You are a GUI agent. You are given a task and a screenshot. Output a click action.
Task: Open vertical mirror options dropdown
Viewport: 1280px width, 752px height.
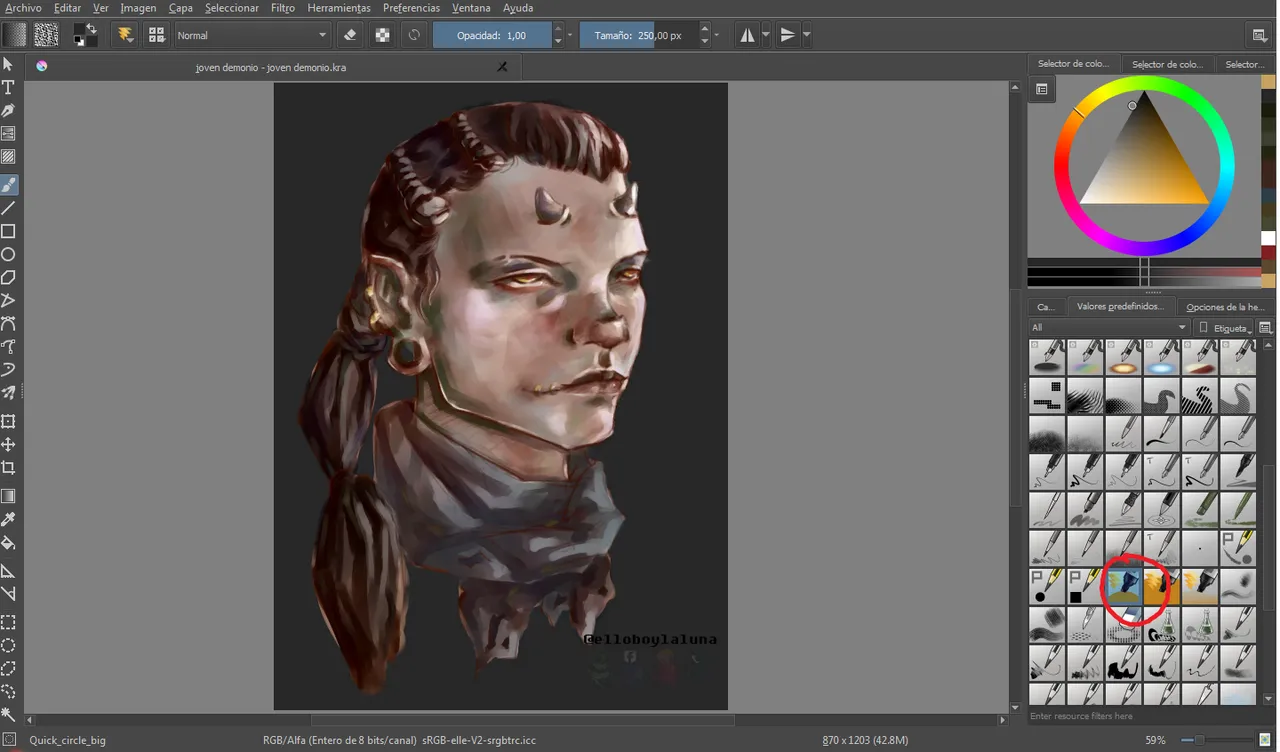[x=806, y=35]
